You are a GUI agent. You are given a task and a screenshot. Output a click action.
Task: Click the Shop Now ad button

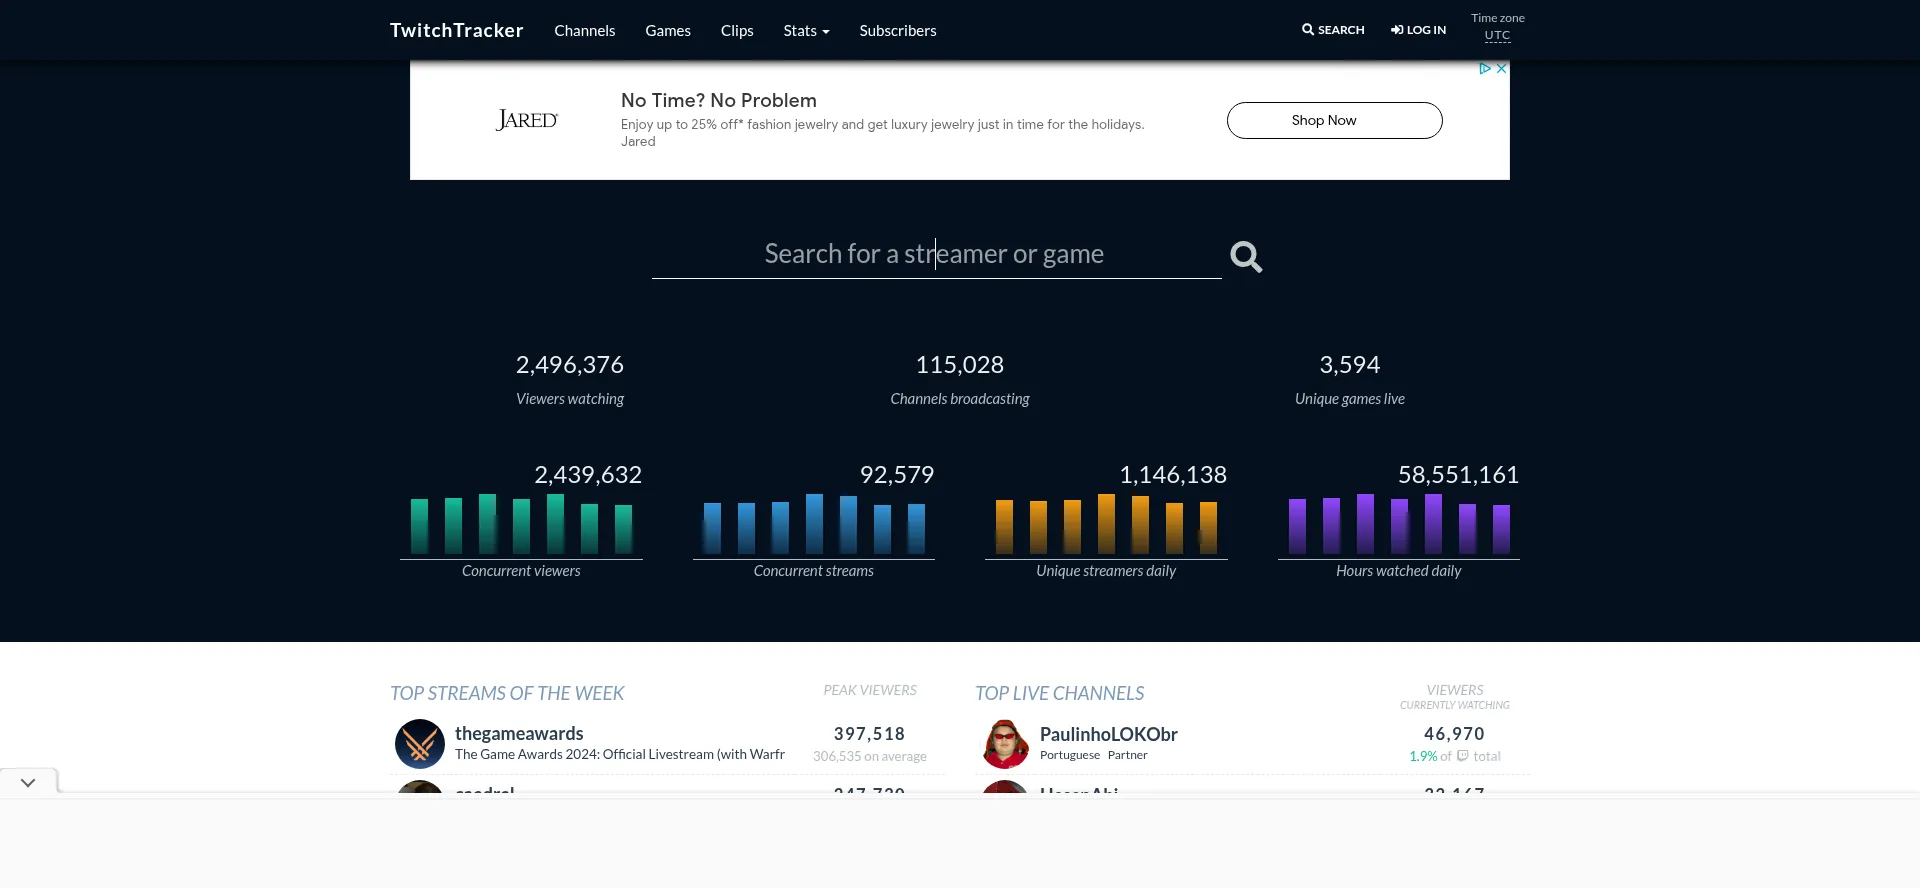(1334, 120)
